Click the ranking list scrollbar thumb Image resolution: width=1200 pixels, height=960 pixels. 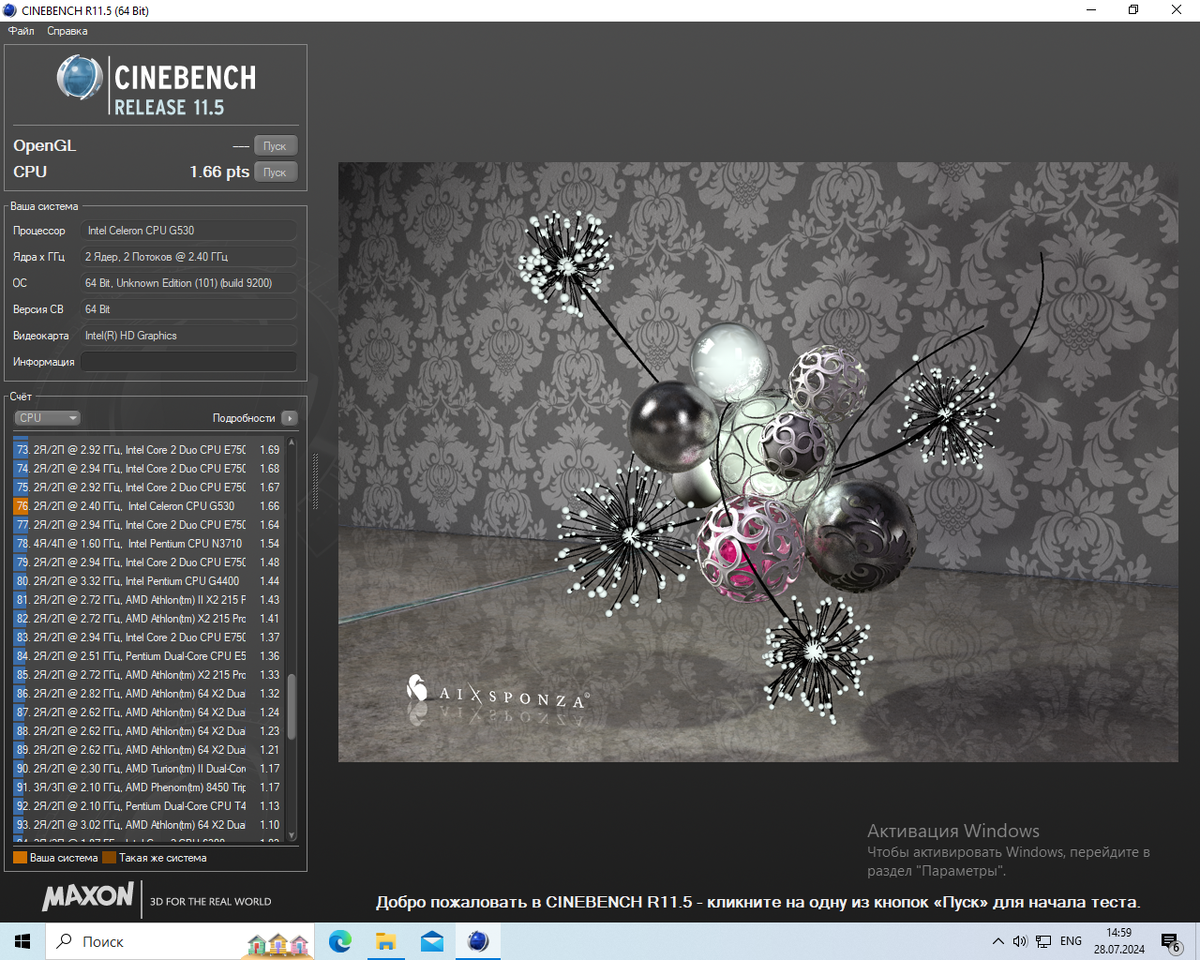coord(292,706)
